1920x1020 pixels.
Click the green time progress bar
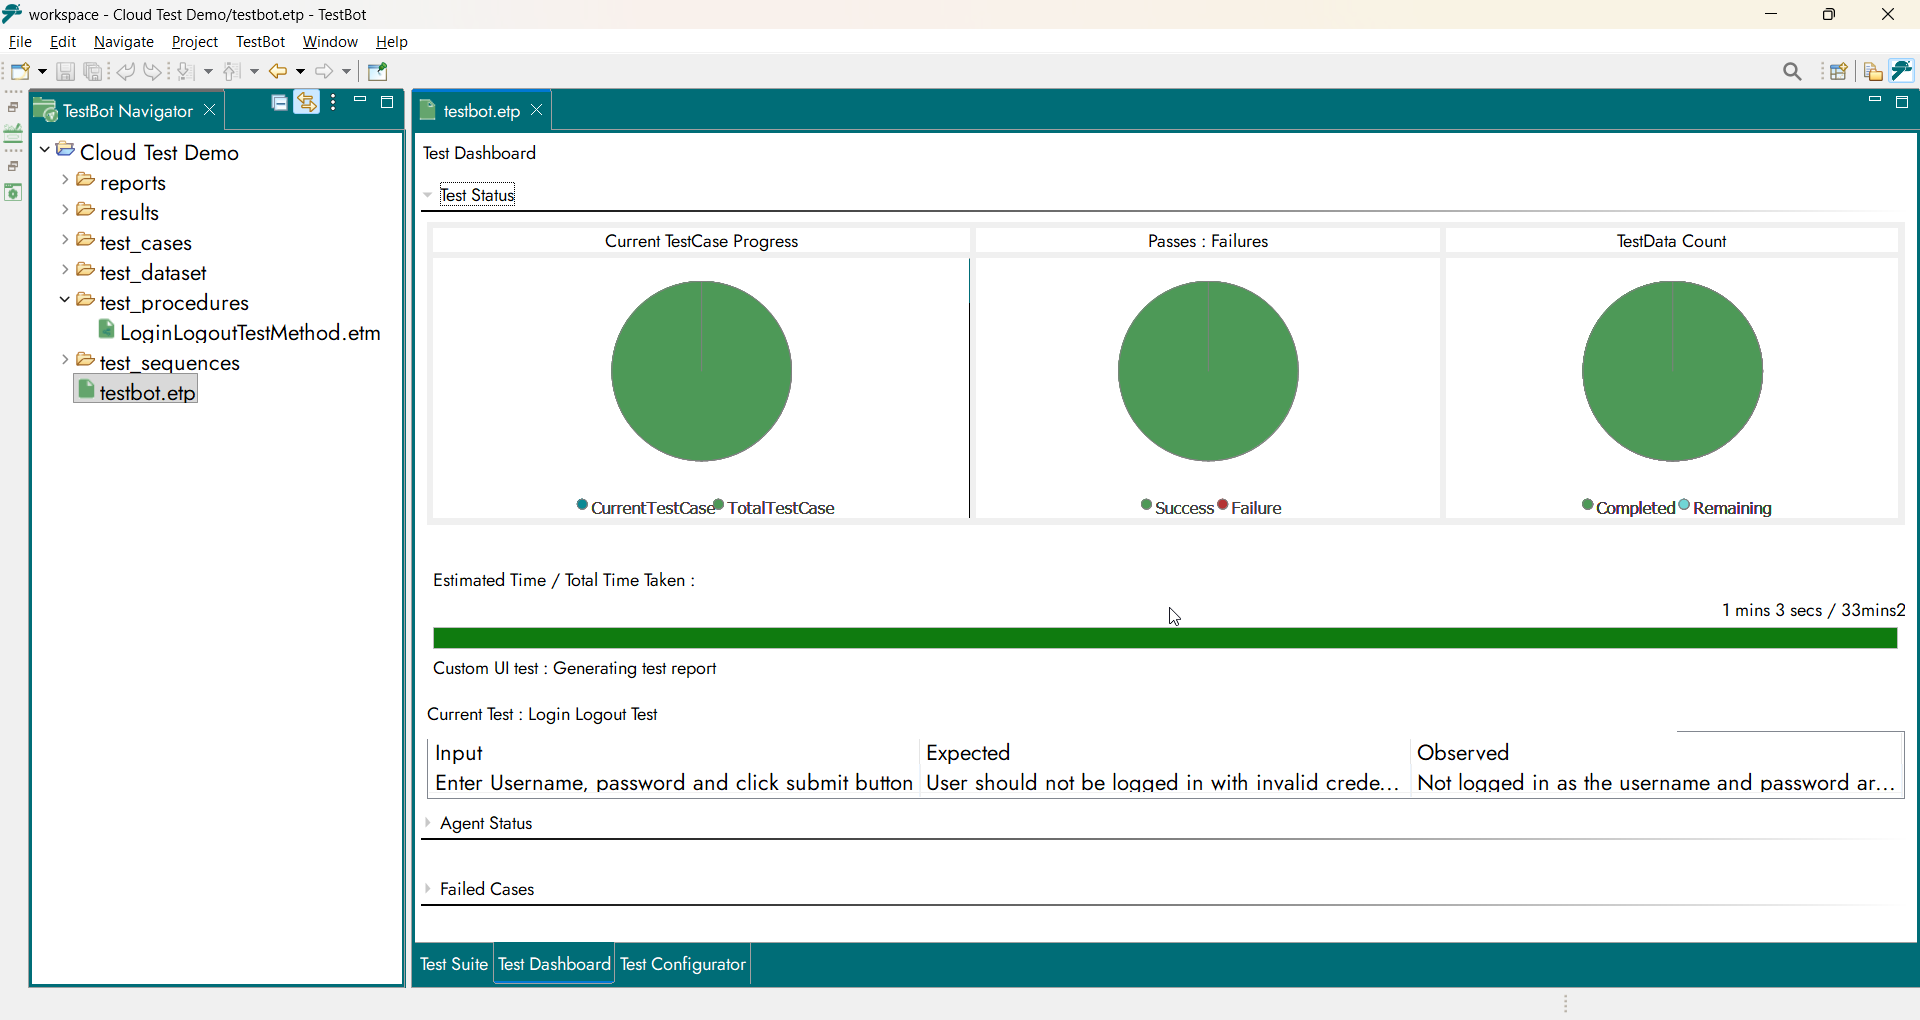click(x=1165, y=639)
